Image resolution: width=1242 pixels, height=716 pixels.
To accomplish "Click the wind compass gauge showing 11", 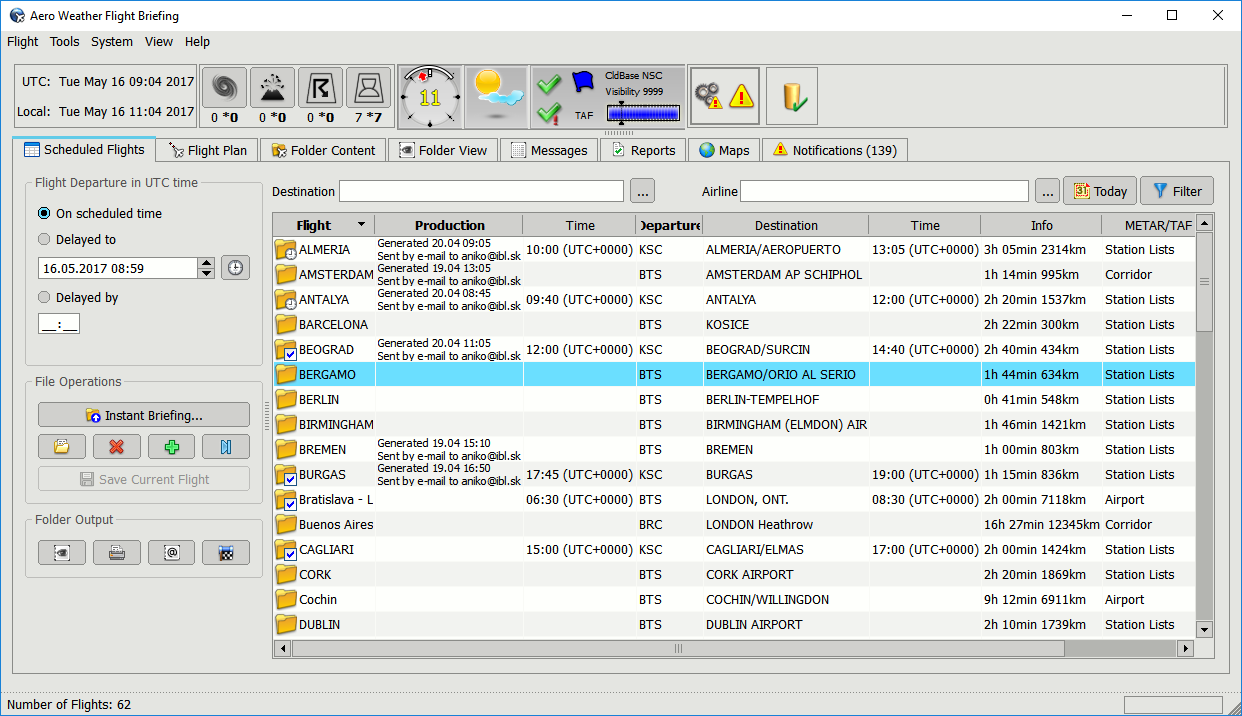I will tap(430, 97).
